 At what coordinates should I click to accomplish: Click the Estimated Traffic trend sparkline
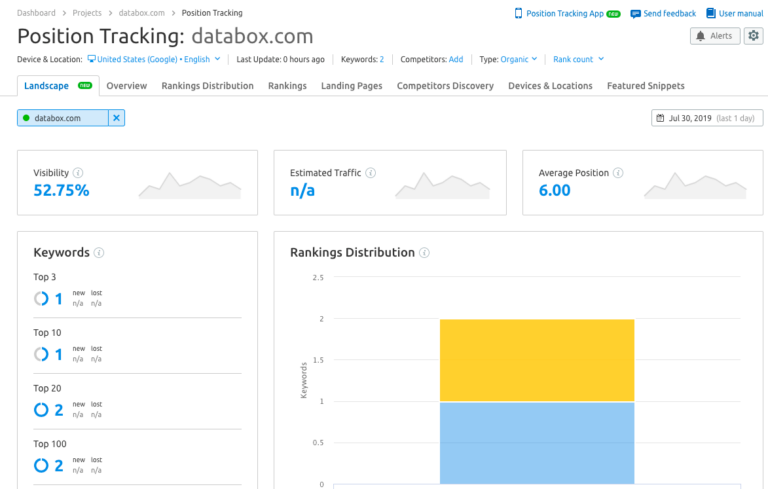[x=442, y=186]
